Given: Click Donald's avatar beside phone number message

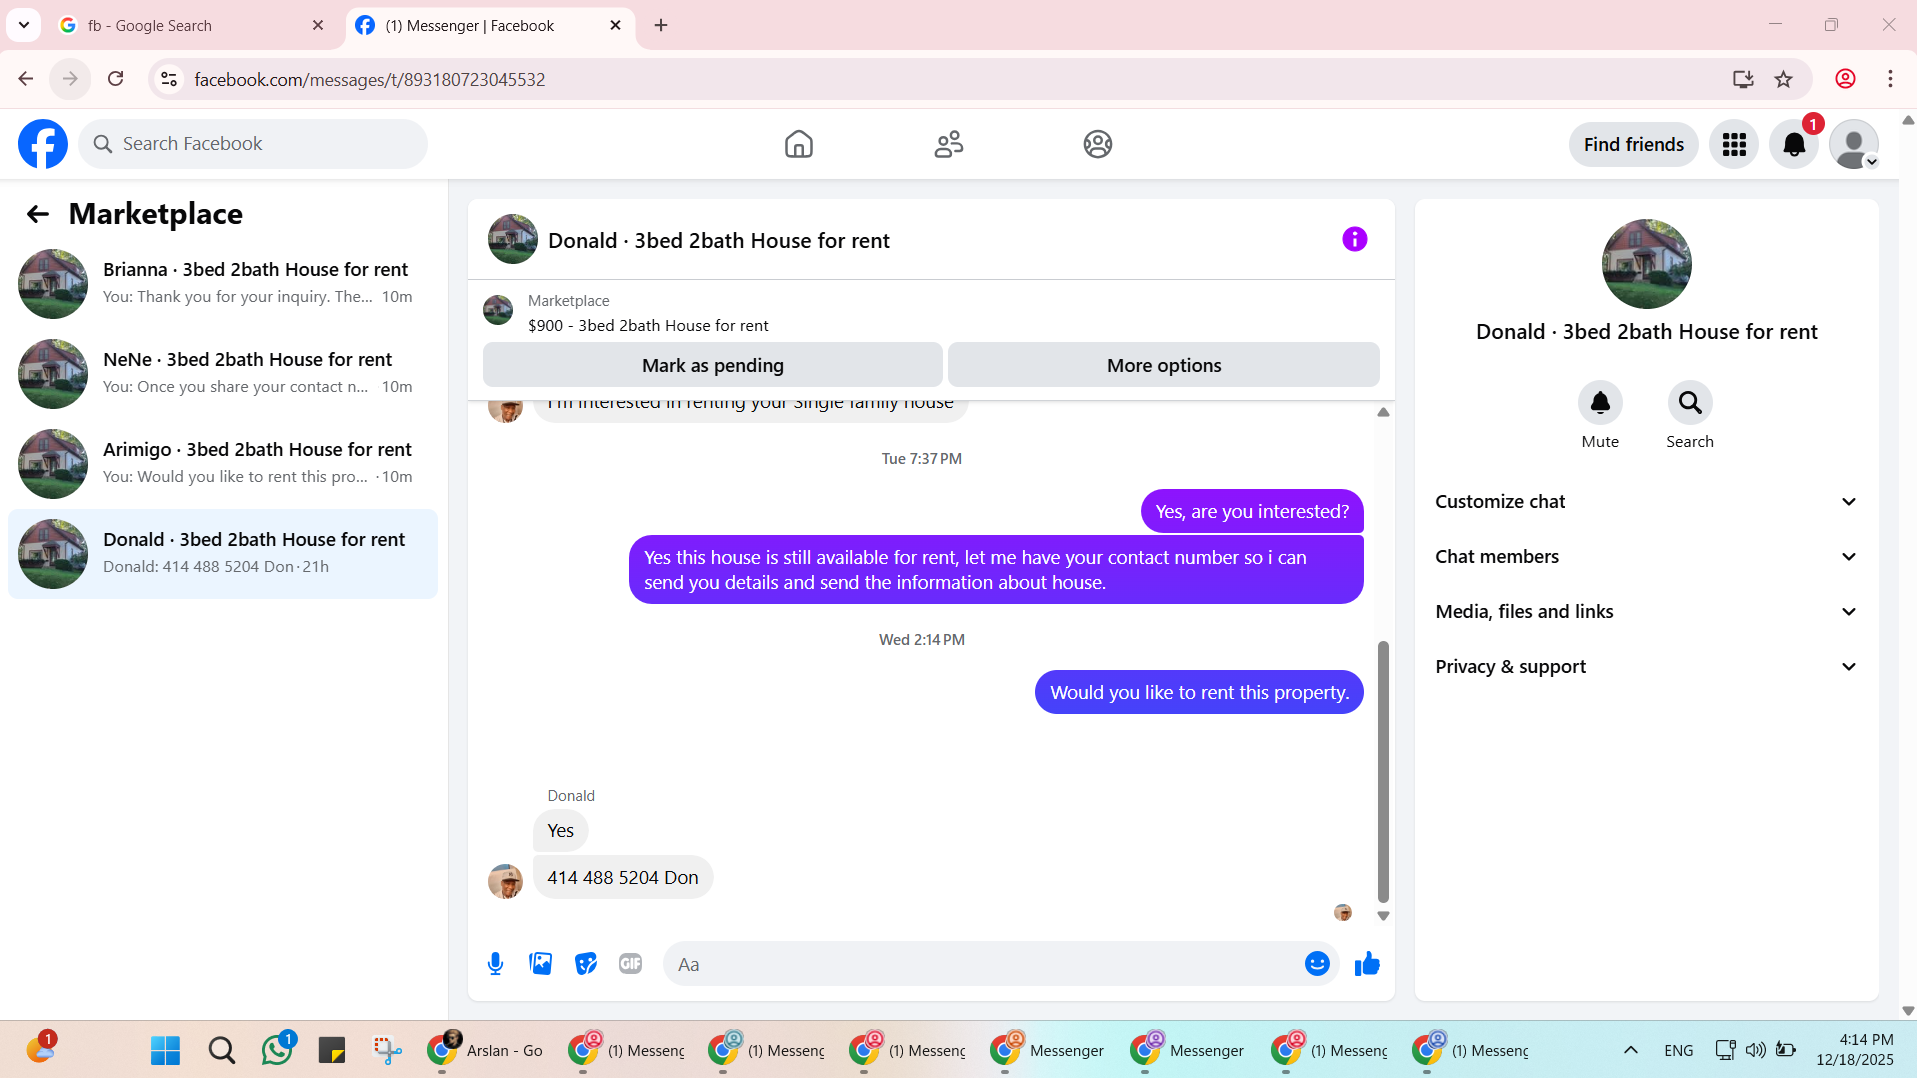Looking at the screenshot, I should click(x=505, y=882).
